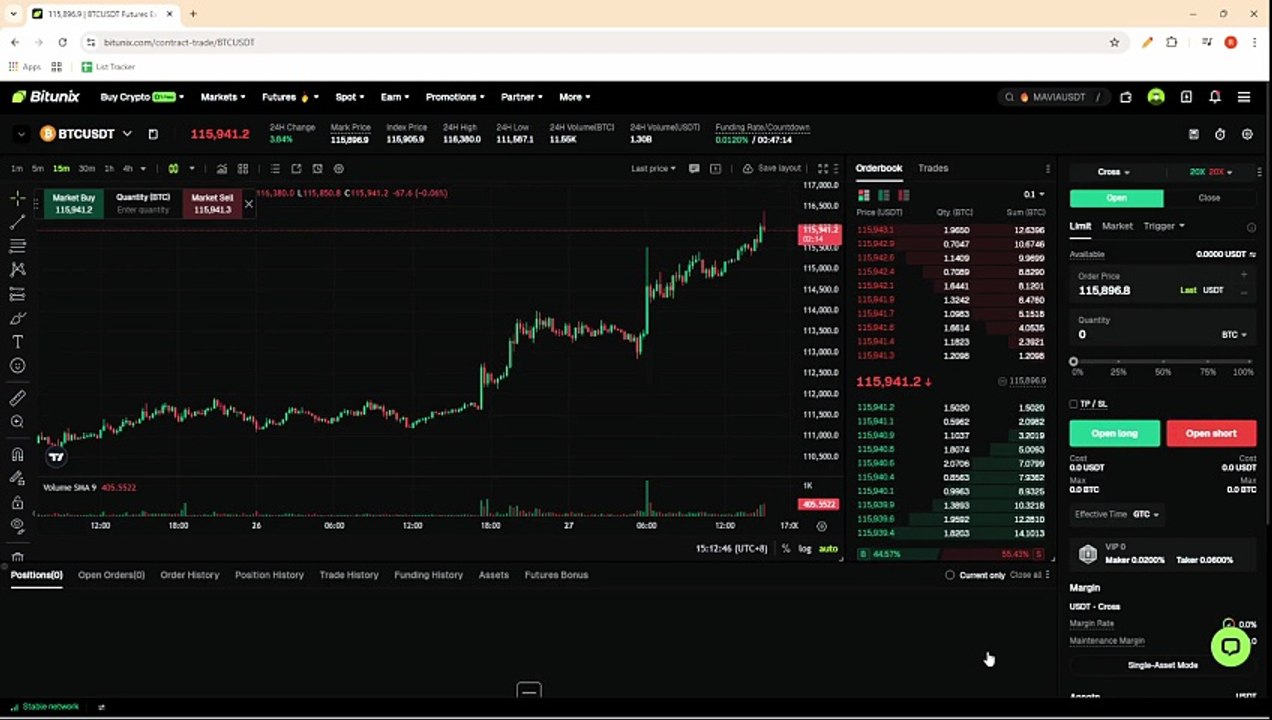The height and width of the screenshot is (720, 1272).
Task: Open the live chat support bubble
Action: 1230,646
